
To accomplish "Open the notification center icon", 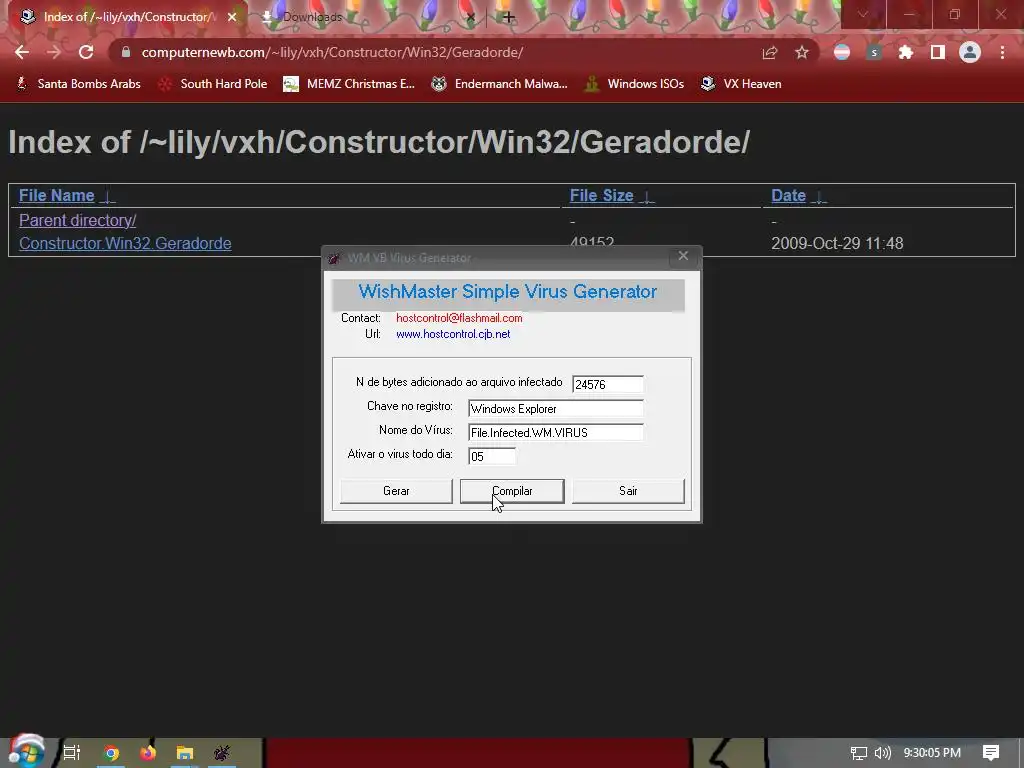I will point(991,753).
